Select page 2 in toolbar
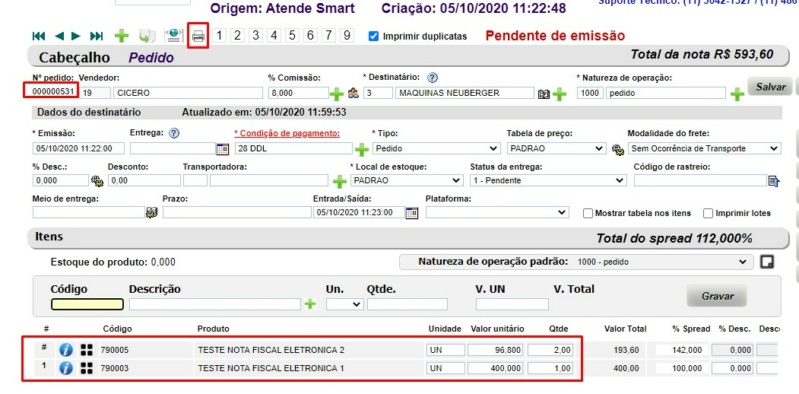The image size is (799, 394). click(237, 35)
